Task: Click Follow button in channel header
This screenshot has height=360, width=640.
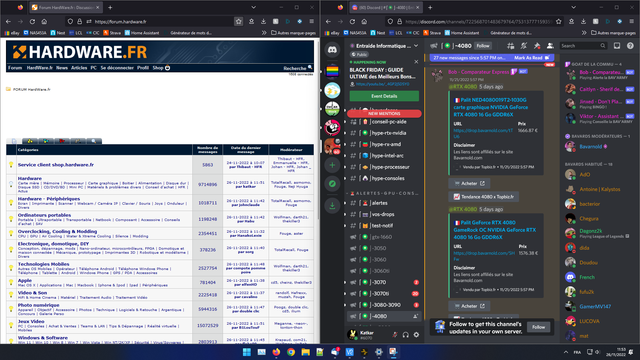Action: [483, 46]
